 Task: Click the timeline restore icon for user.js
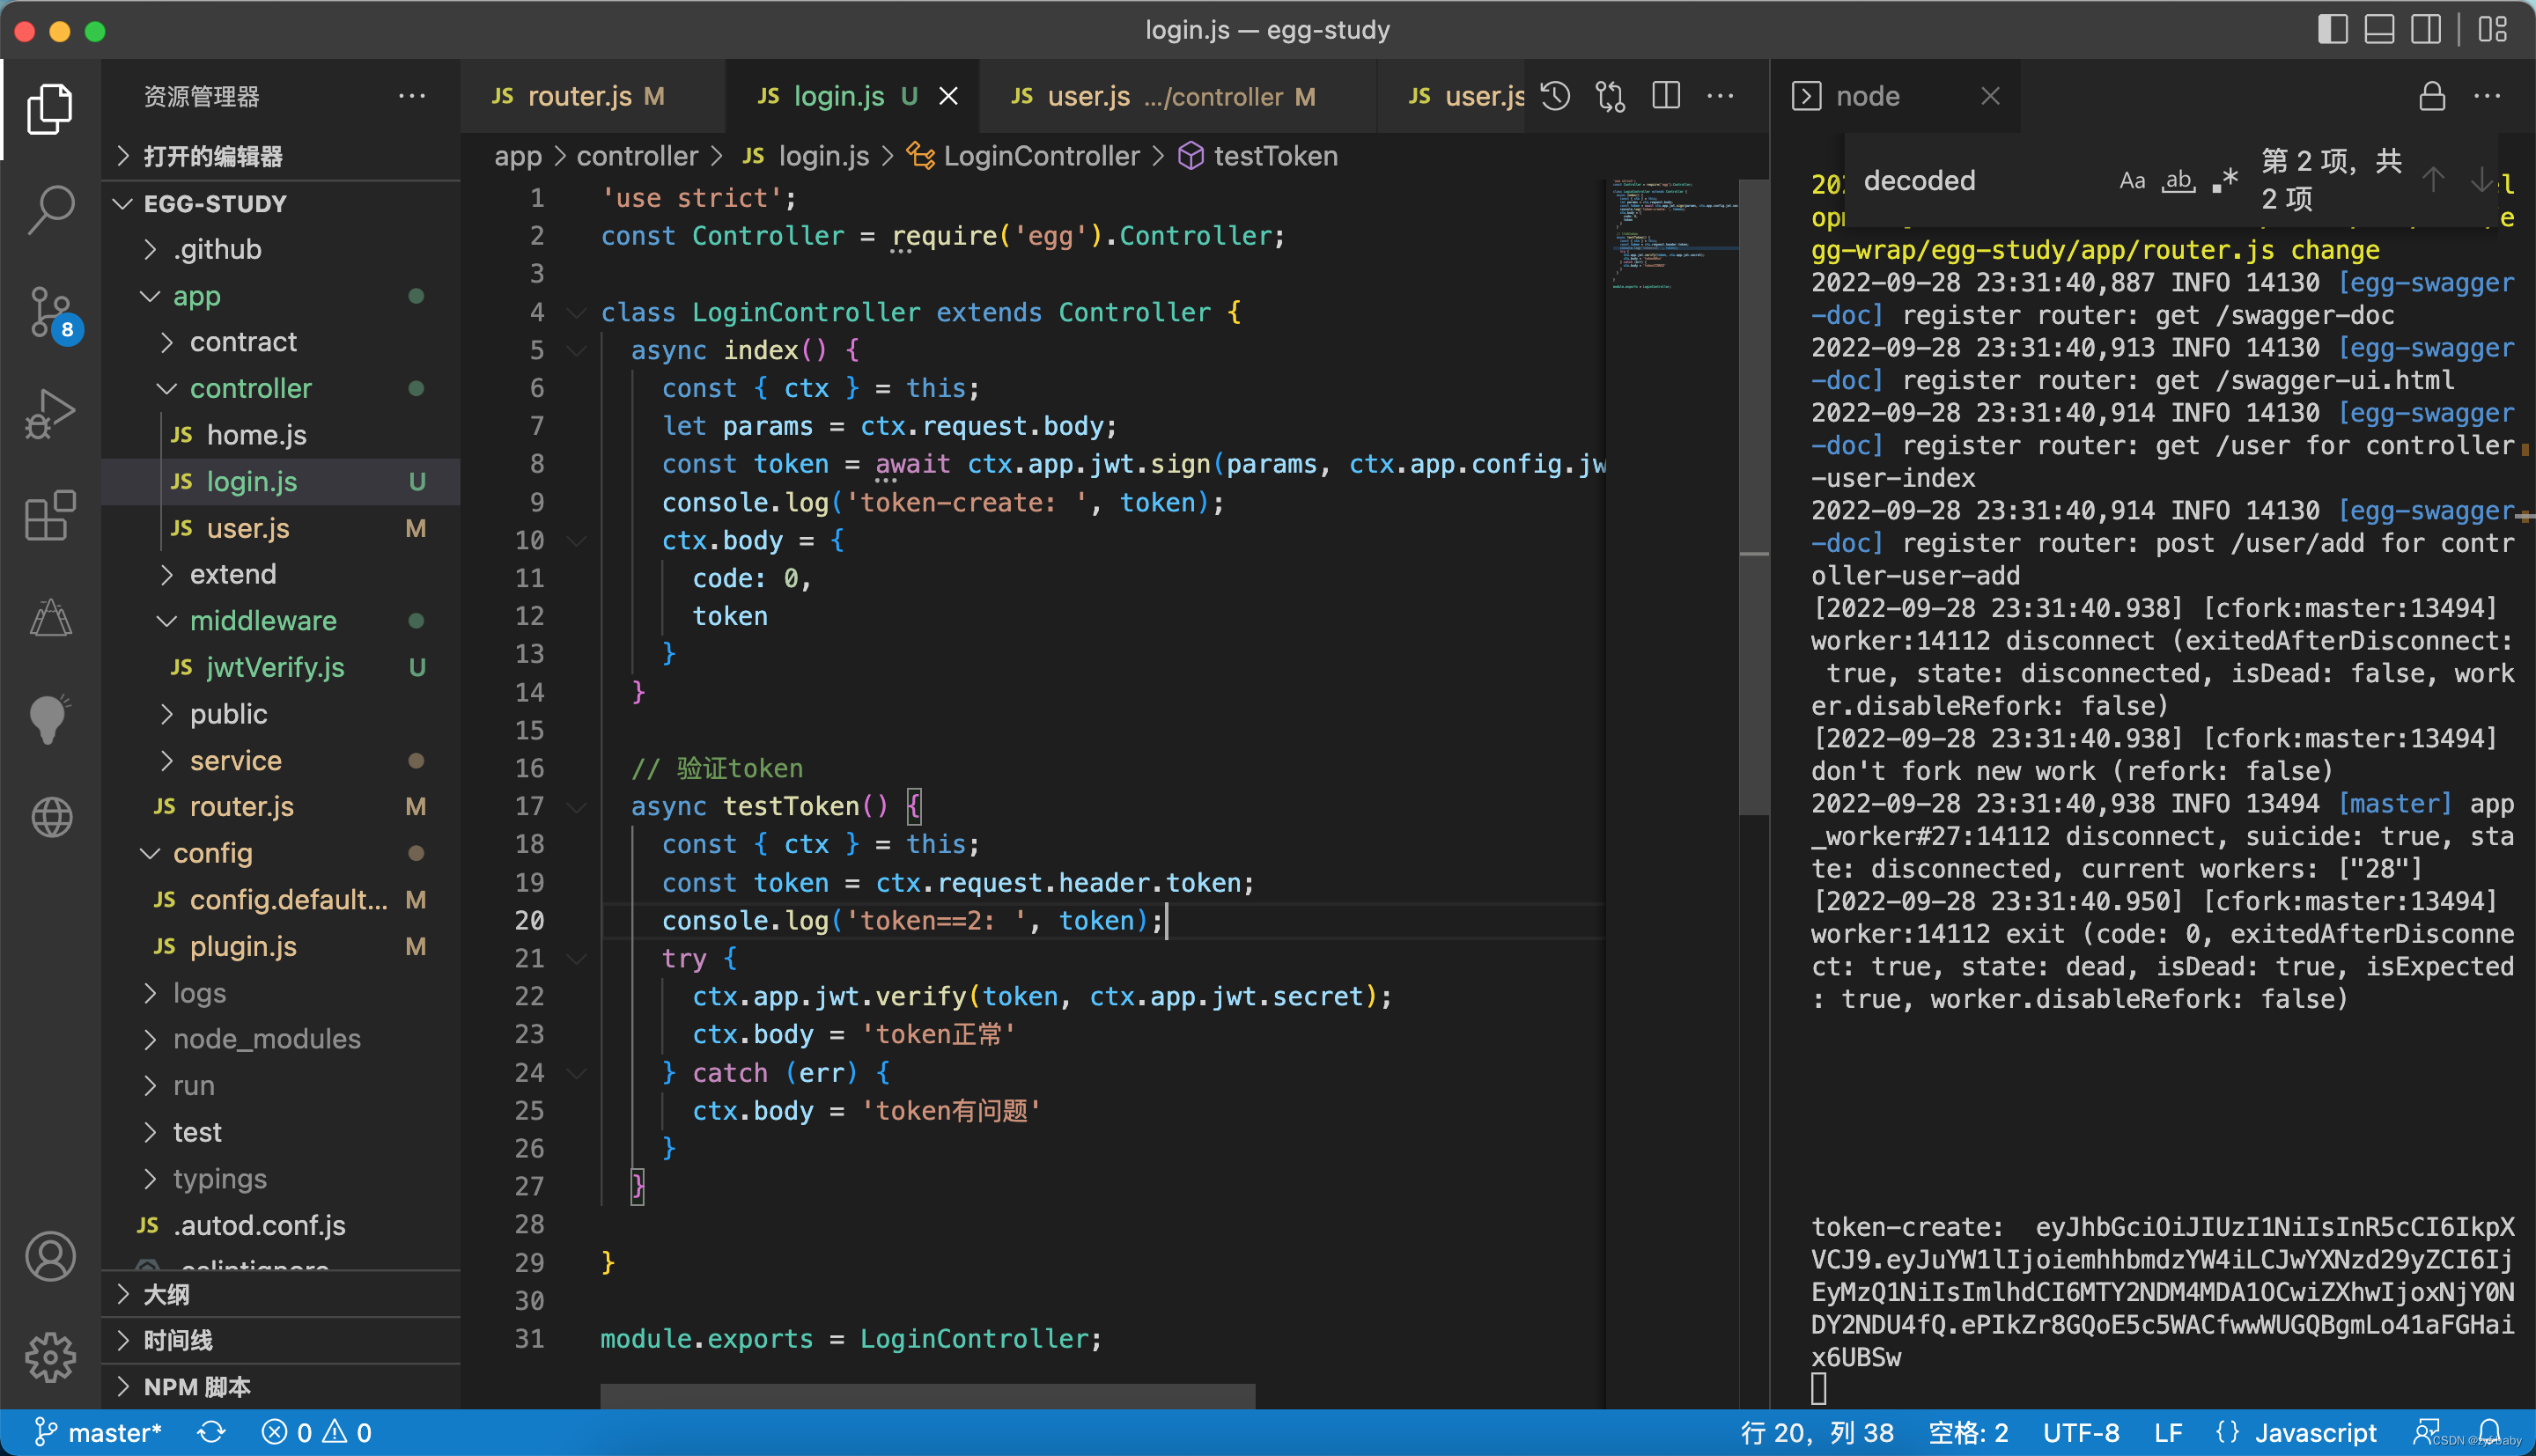click(1555, 96)
